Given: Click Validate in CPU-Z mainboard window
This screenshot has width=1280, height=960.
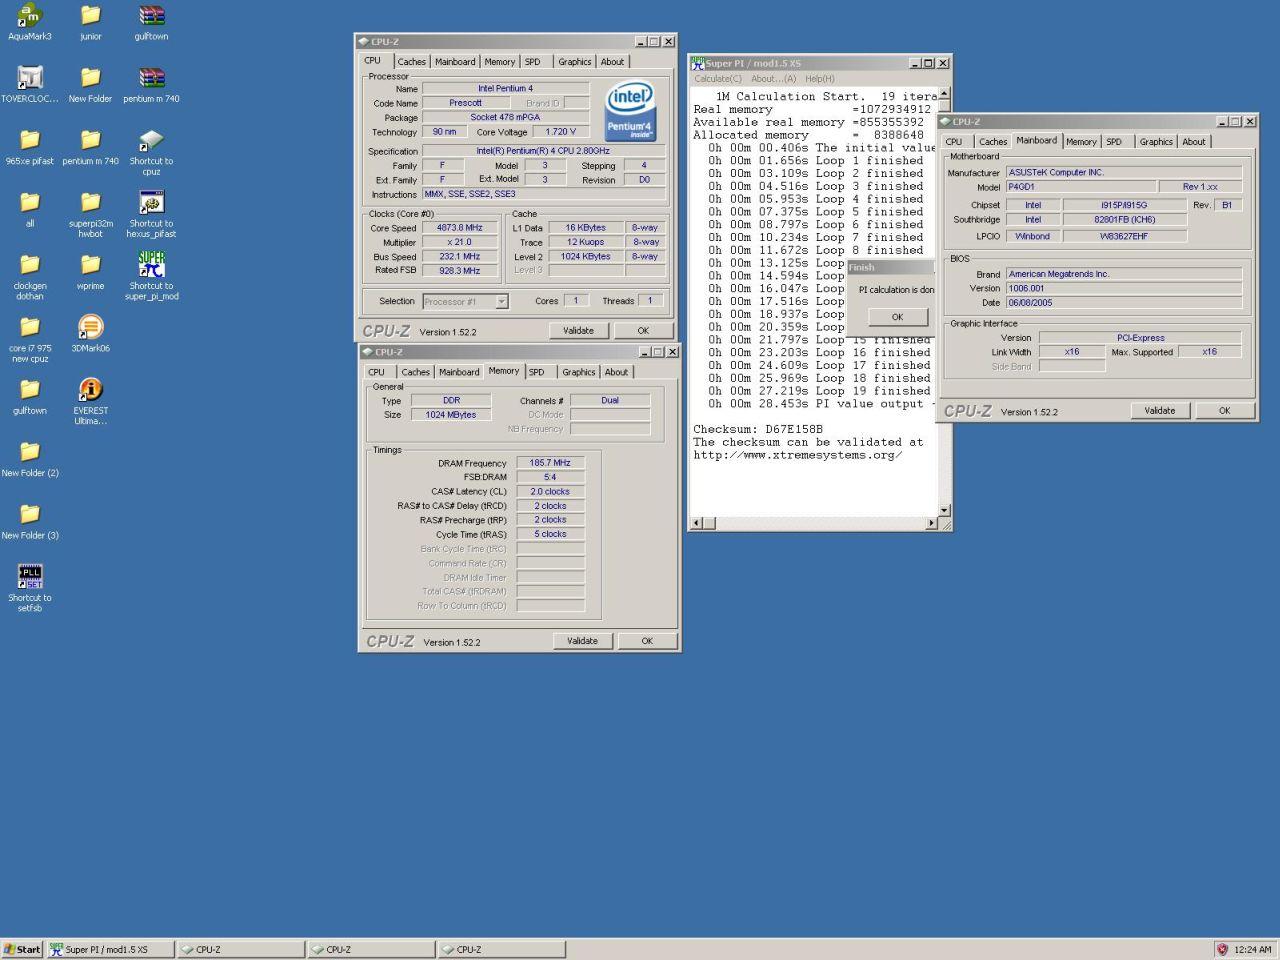Looking at the screenshot, I should tap(1160, 411).
